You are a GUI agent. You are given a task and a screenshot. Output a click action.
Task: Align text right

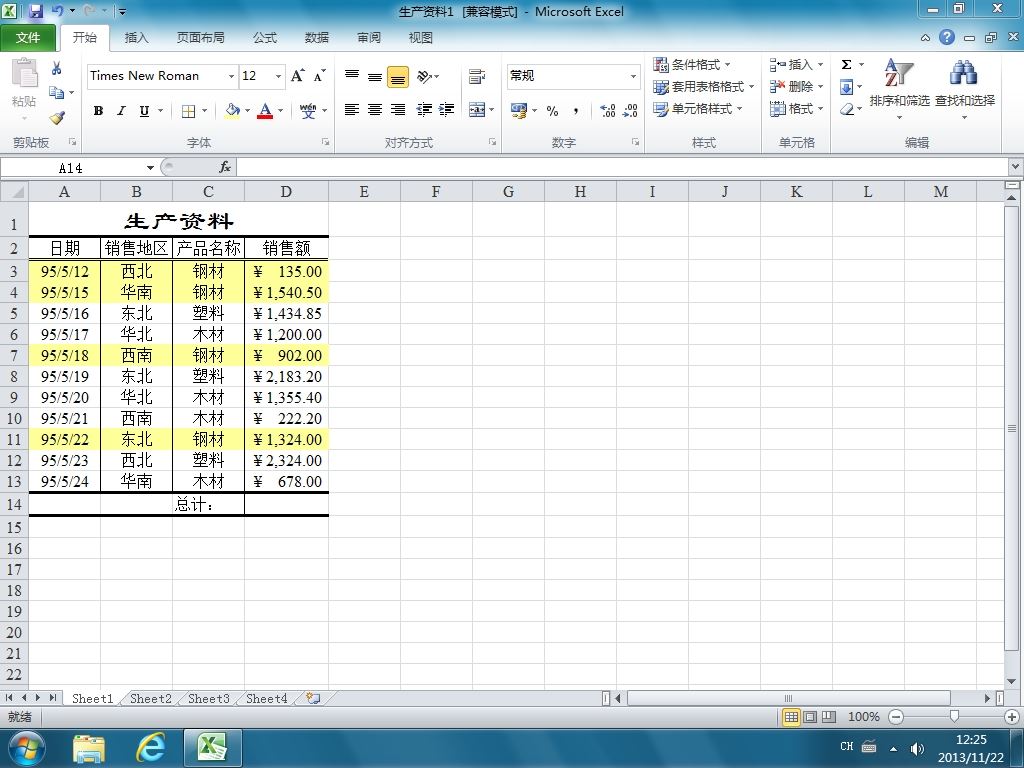(398, 110)
